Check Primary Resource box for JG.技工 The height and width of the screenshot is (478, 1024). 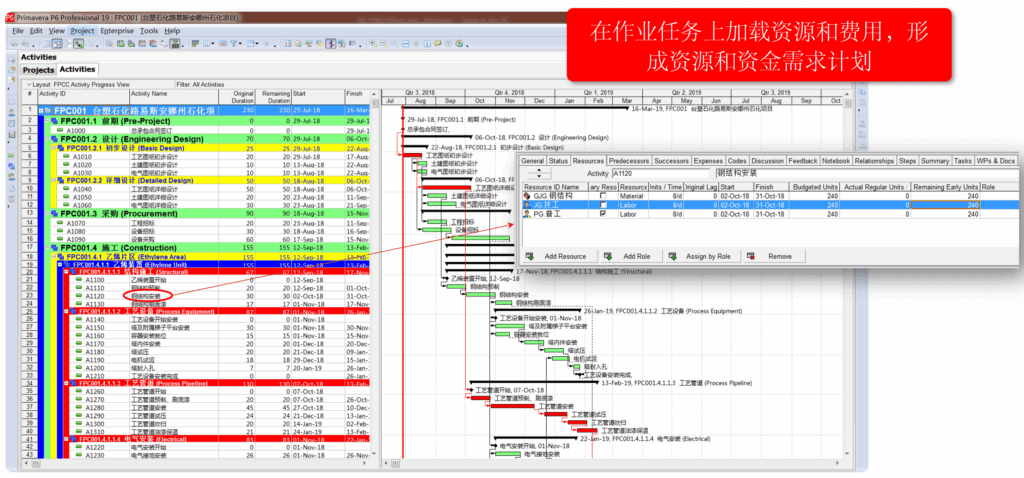pos(603,204)
